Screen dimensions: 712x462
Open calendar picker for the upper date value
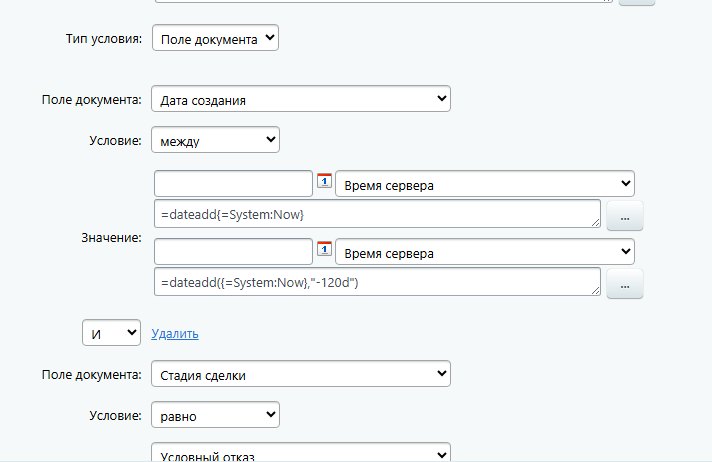(324, 181)
